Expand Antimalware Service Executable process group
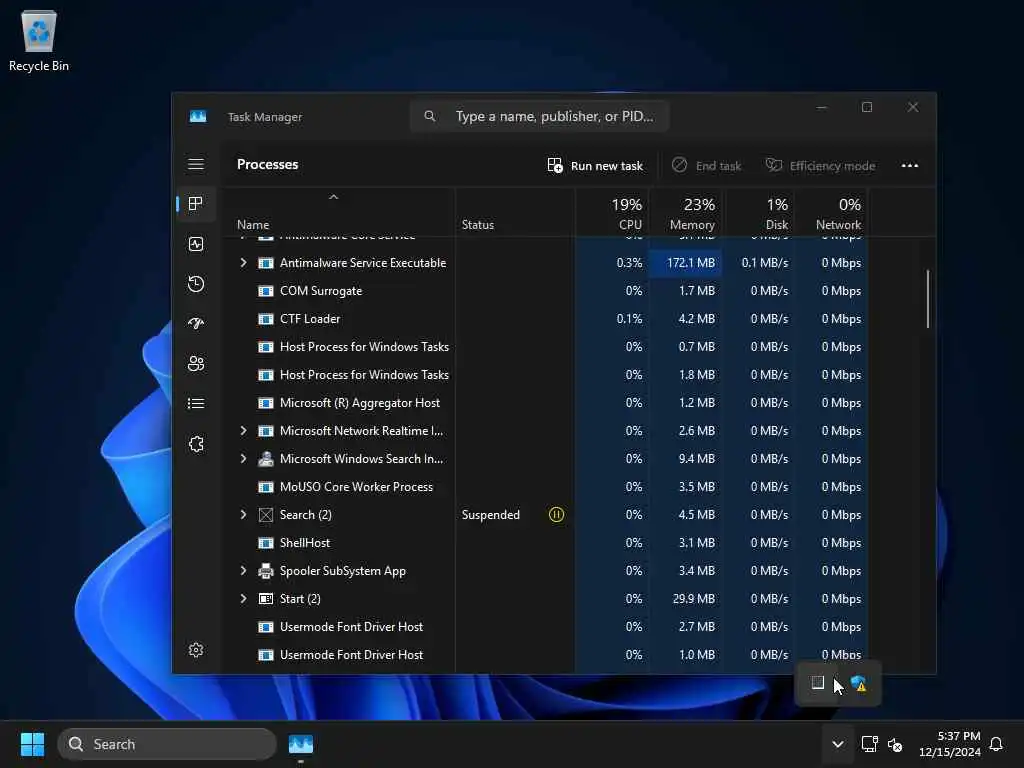 244,263
